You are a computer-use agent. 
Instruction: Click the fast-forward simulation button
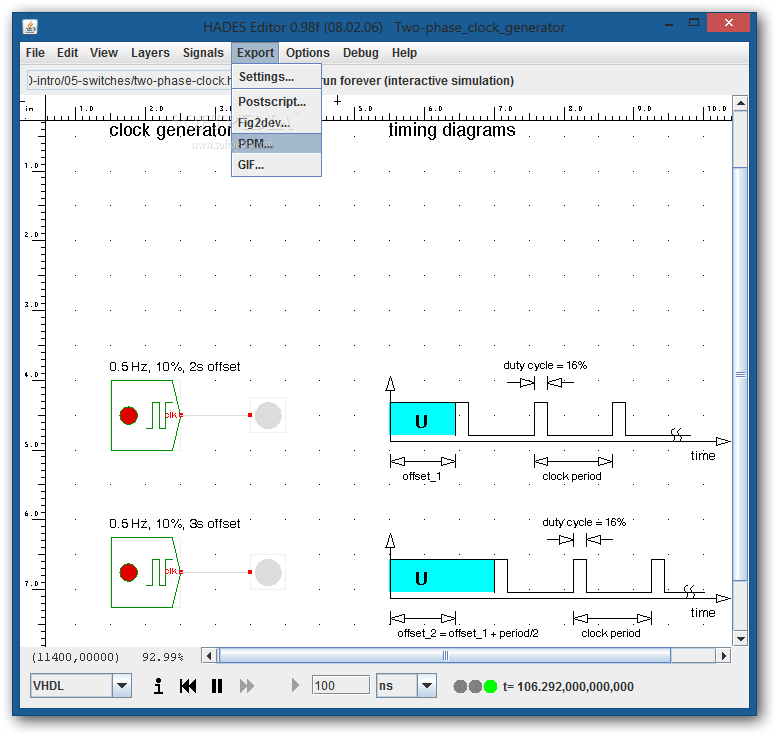[x=247, y=686]
